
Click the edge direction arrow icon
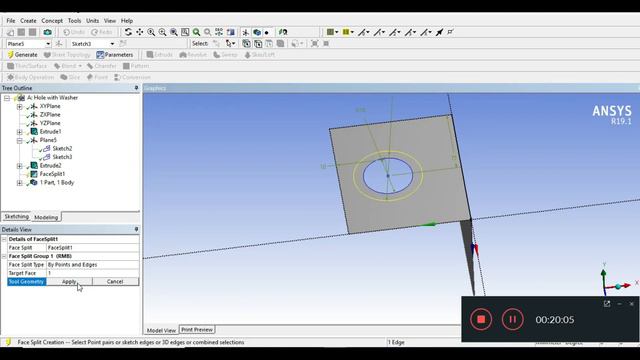[440, 32]
